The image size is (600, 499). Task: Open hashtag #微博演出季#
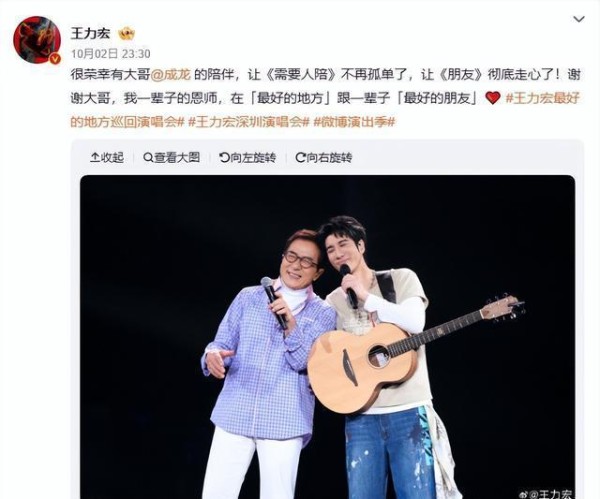pos(354,122)
